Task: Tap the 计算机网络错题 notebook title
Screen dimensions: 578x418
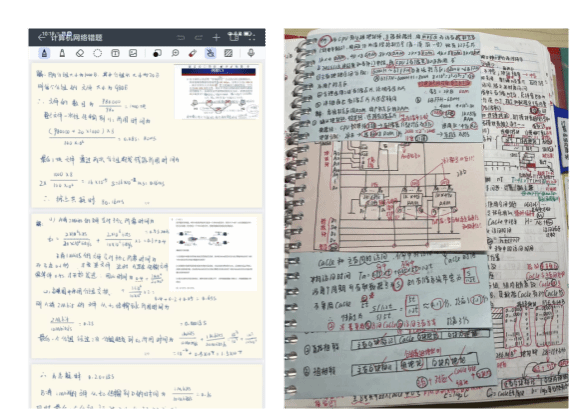Action: point(77,38)
